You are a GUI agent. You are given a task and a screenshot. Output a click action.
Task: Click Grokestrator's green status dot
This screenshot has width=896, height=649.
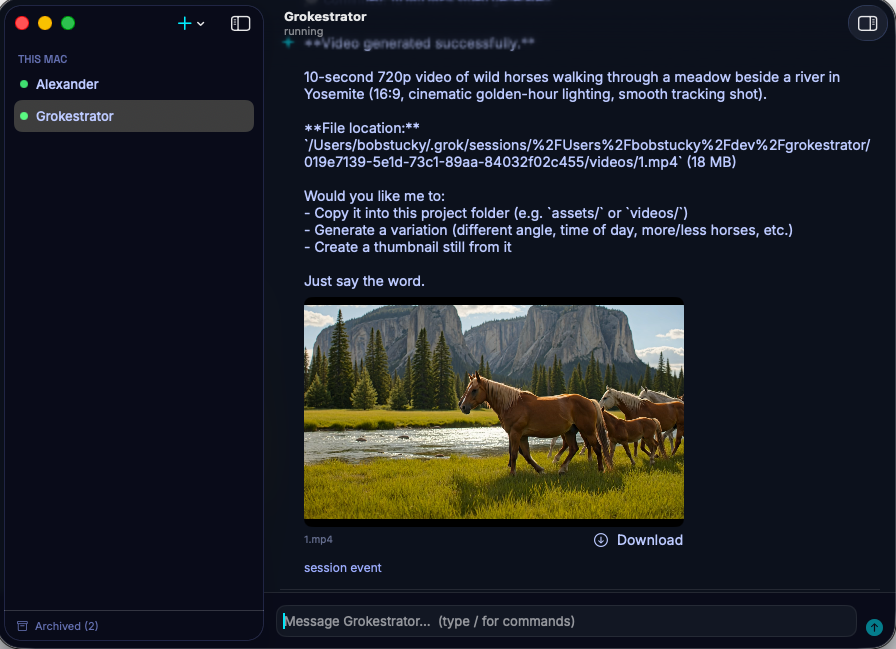click(24, 116)
